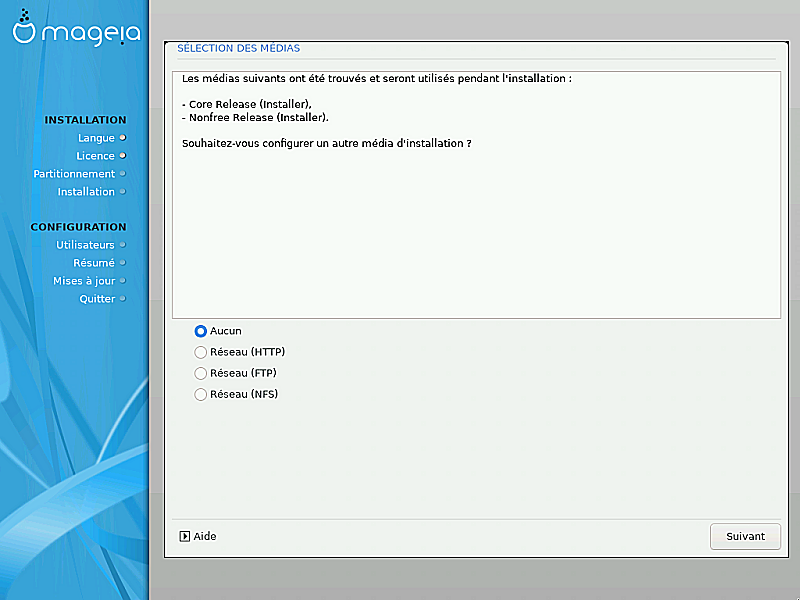Click the CONFIGURATION section heading
This screenshot has height=600, width=800.
(78, 227)
